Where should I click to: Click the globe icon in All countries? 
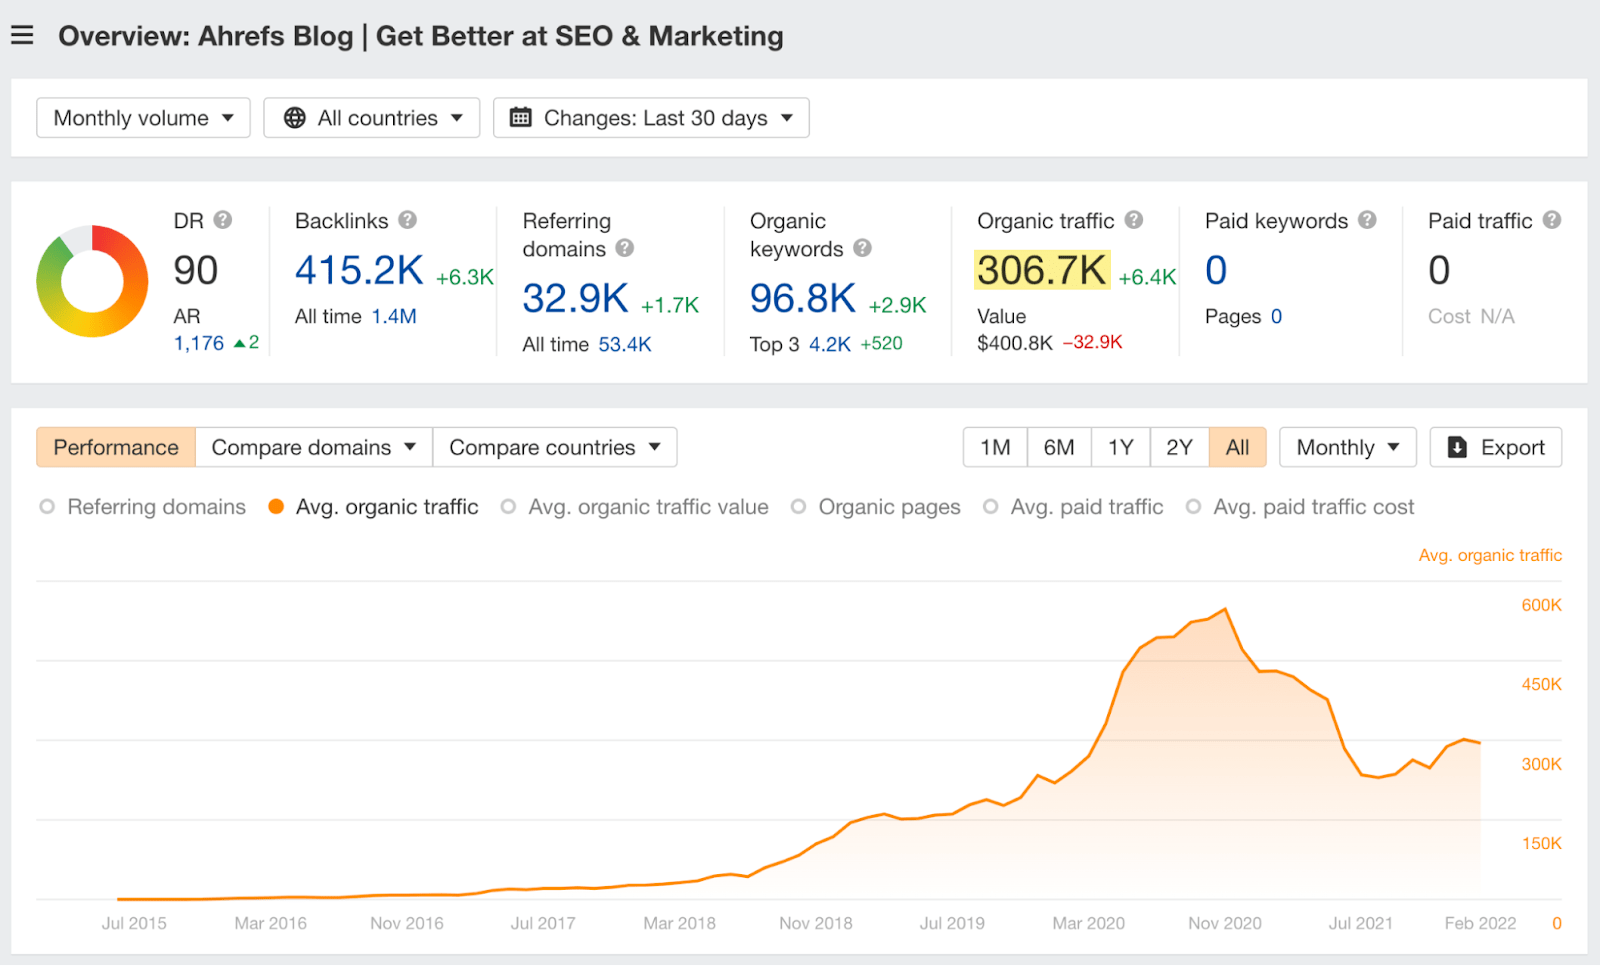[294, 118]
